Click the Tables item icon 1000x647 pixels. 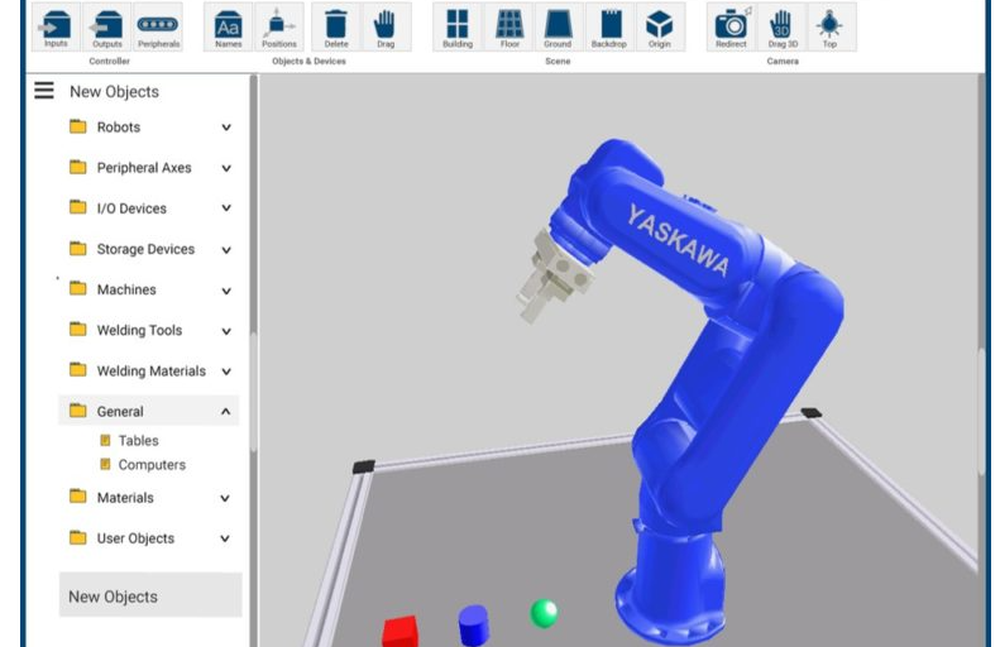(106, 440)
